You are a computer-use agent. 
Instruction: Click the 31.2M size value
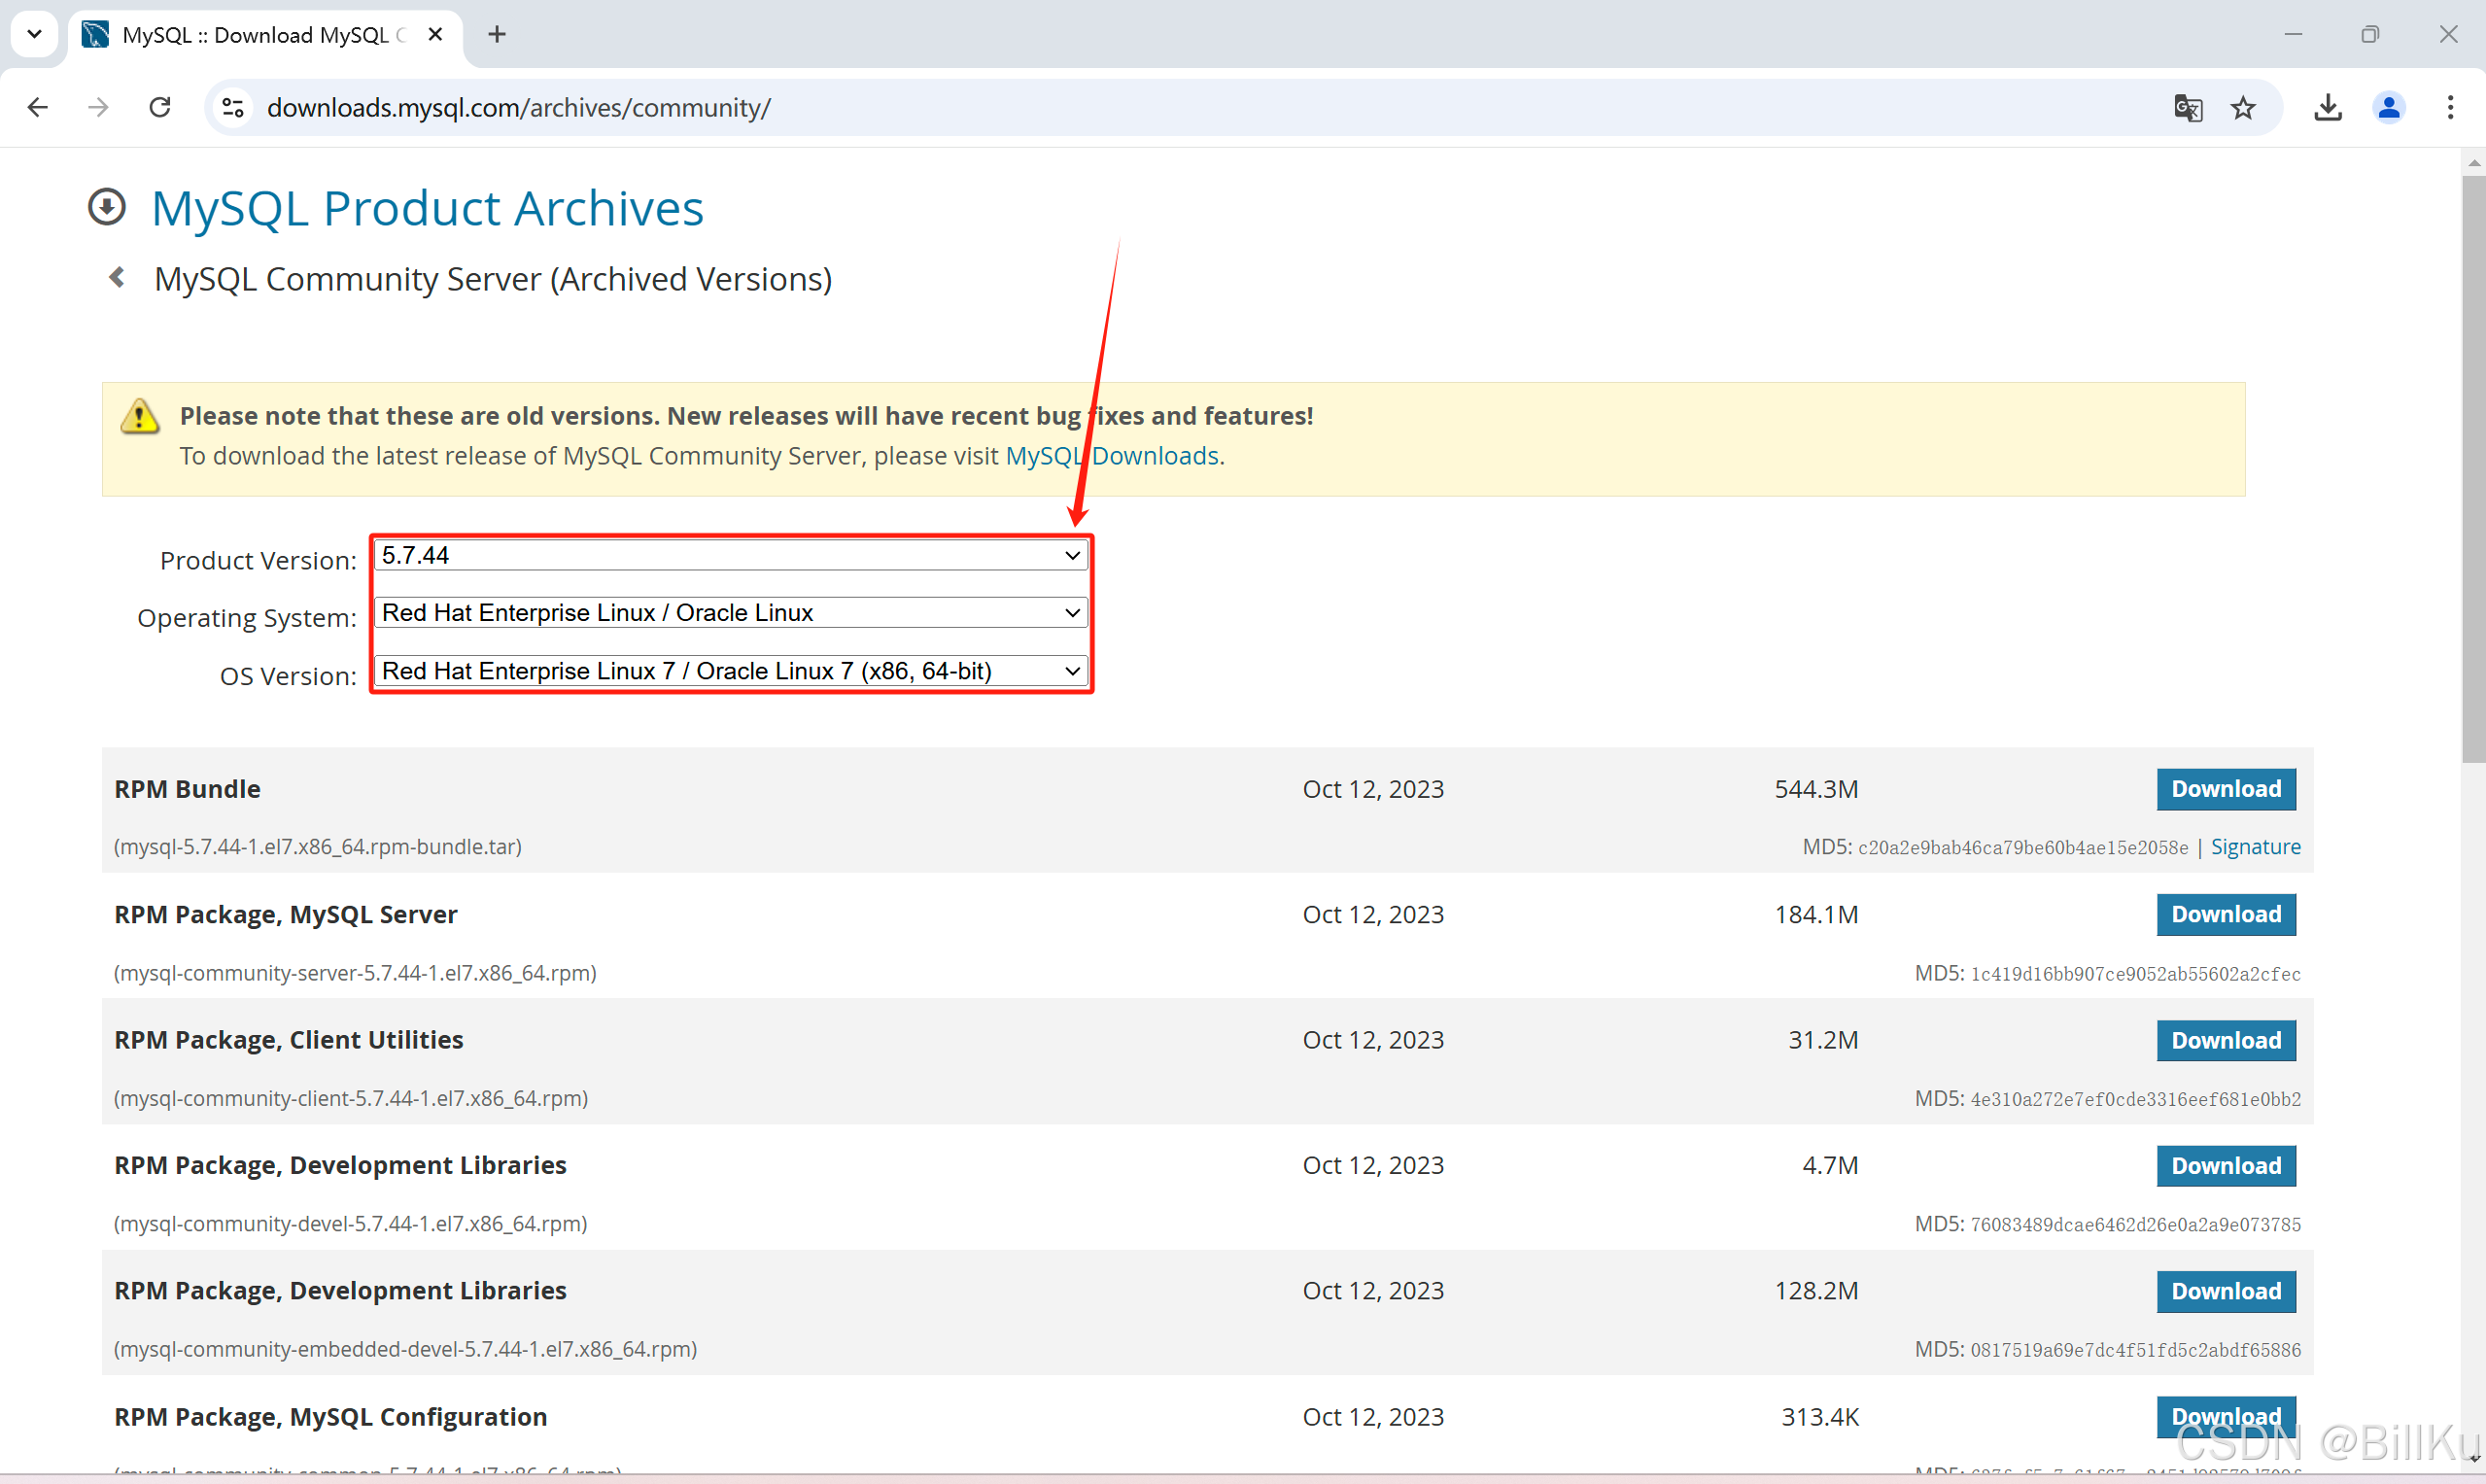pos(1823,1040)
